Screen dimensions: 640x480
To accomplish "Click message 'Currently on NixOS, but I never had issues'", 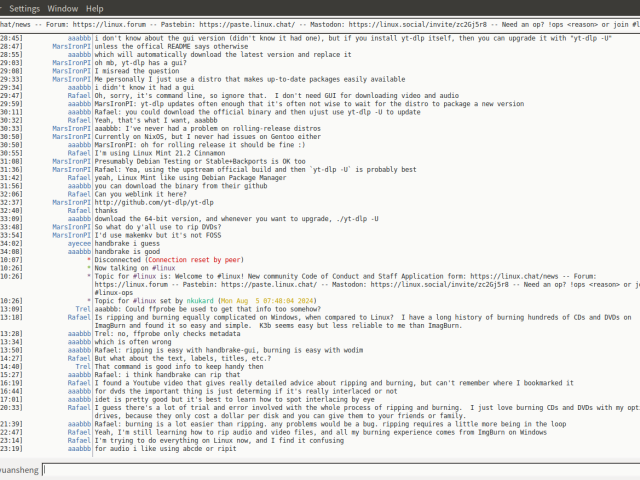I will (208, 137).
